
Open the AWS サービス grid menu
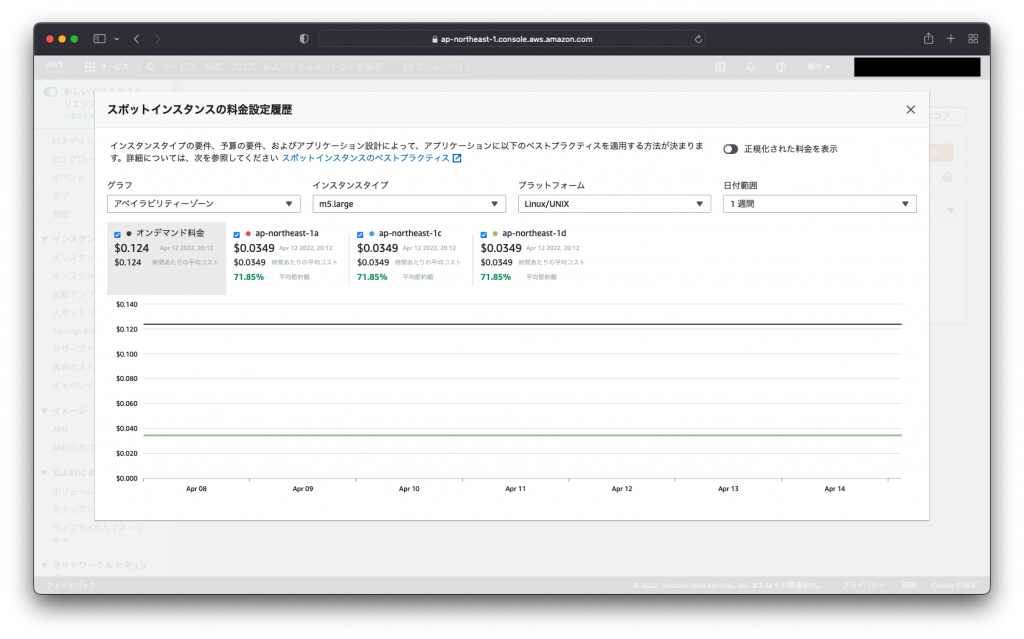pyautogui.click(x=107, y=67)
